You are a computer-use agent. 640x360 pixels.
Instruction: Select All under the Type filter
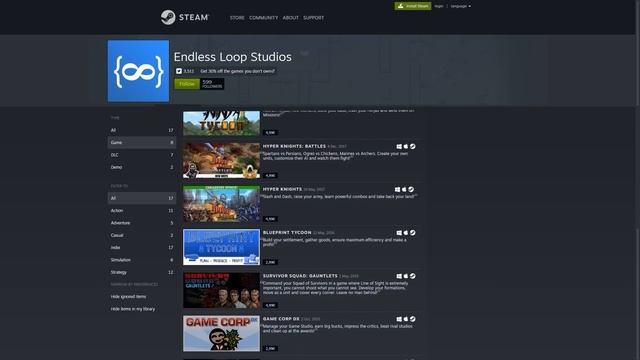click(142, 130)
